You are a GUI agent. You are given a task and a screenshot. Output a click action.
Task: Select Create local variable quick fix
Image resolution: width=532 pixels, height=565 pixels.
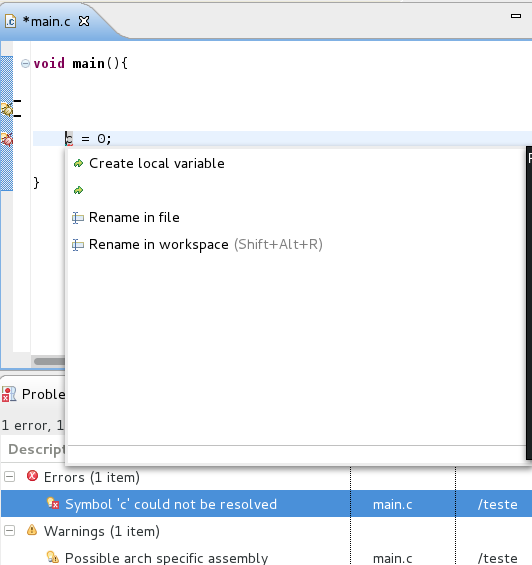(157, 163)
